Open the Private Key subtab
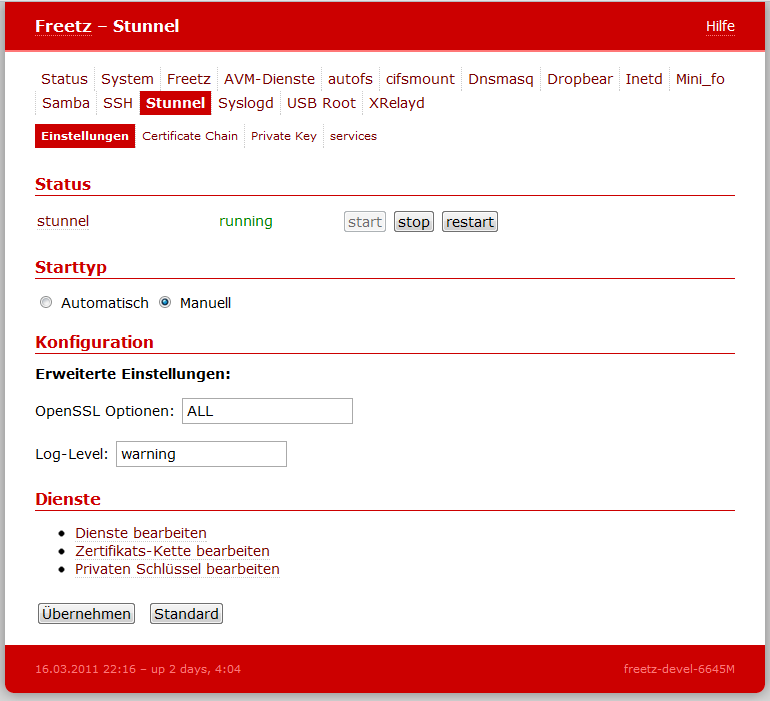This screenshot has width=770, height=701. click(x=283, y=136)
